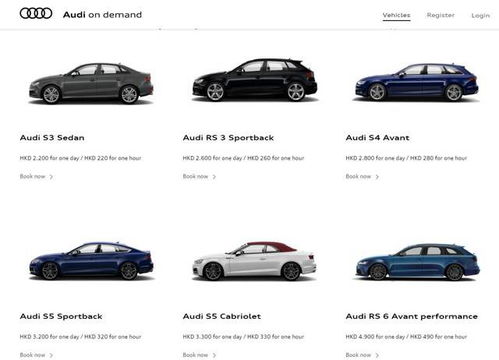
Task: Click the chevron beside S4 Avant Book now
Action: pyautogui.click(x=377, y=177)
